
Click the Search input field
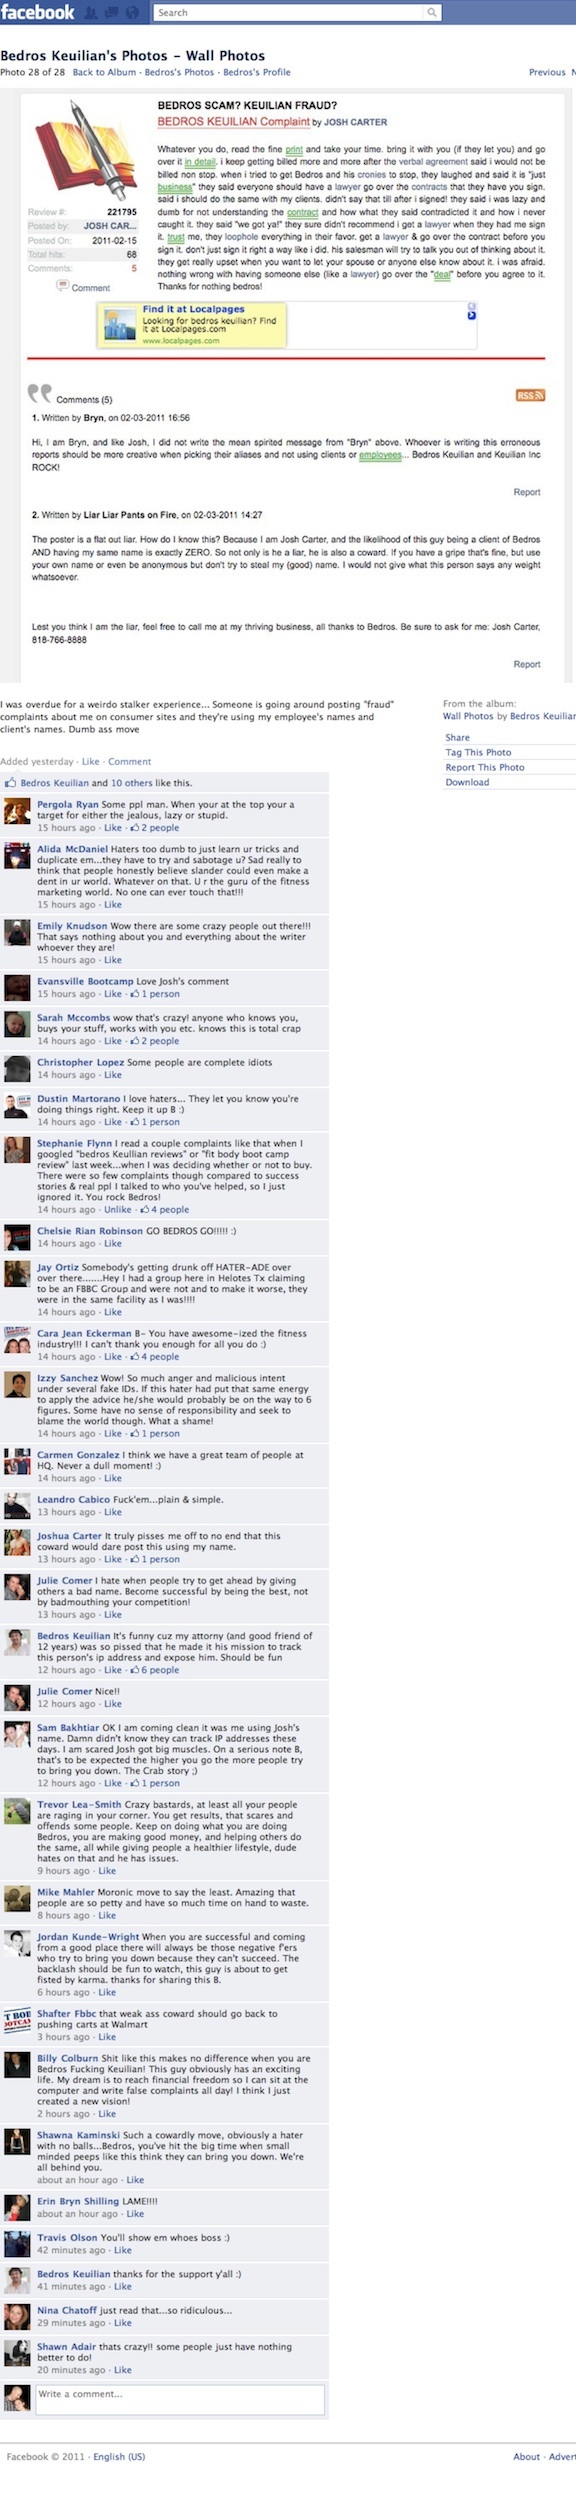[x=296, y=12]
